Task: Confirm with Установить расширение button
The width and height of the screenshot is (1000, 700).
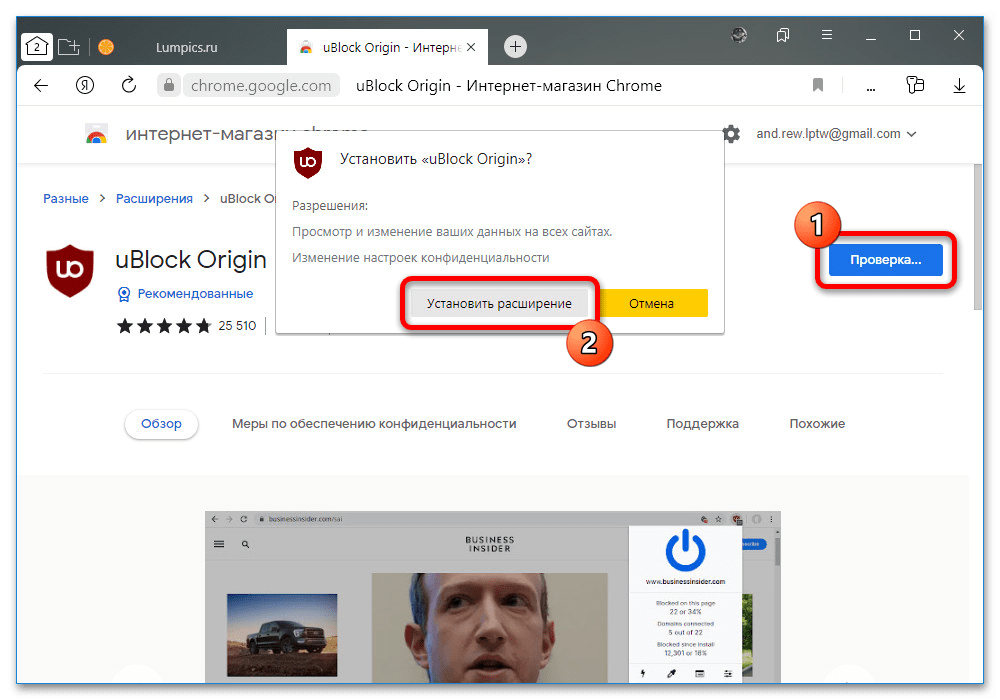Action: (x=499, y=303)
